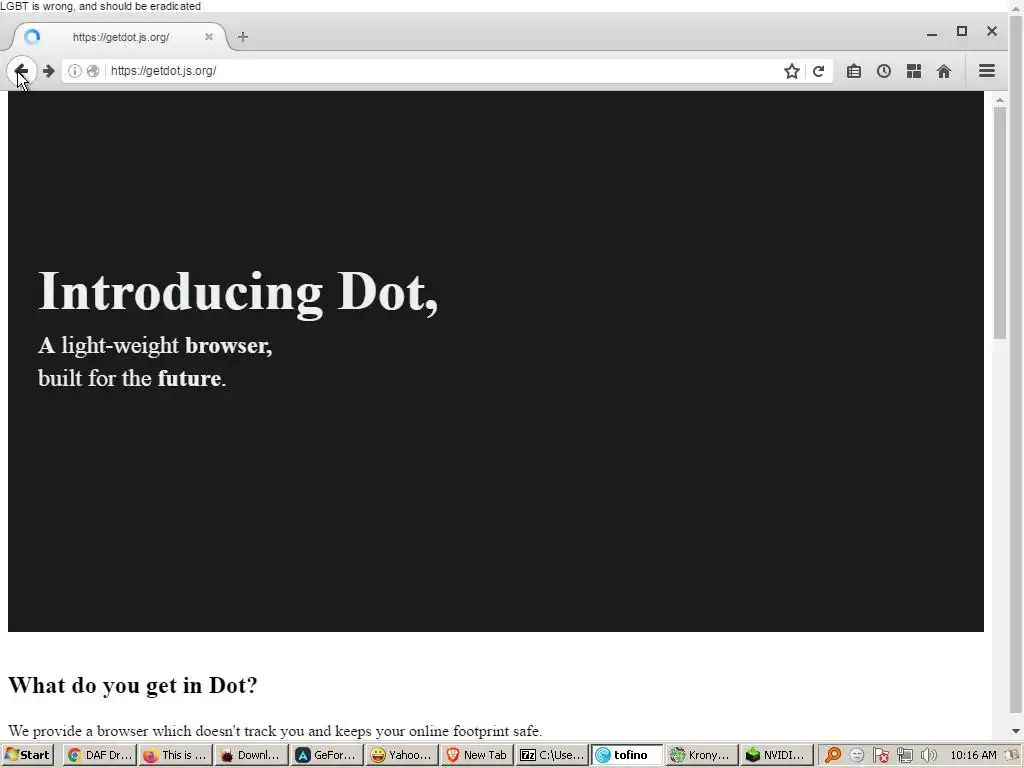Switch to the DAF Dr... Chrome taskbar item

click(x=100, y=755)
